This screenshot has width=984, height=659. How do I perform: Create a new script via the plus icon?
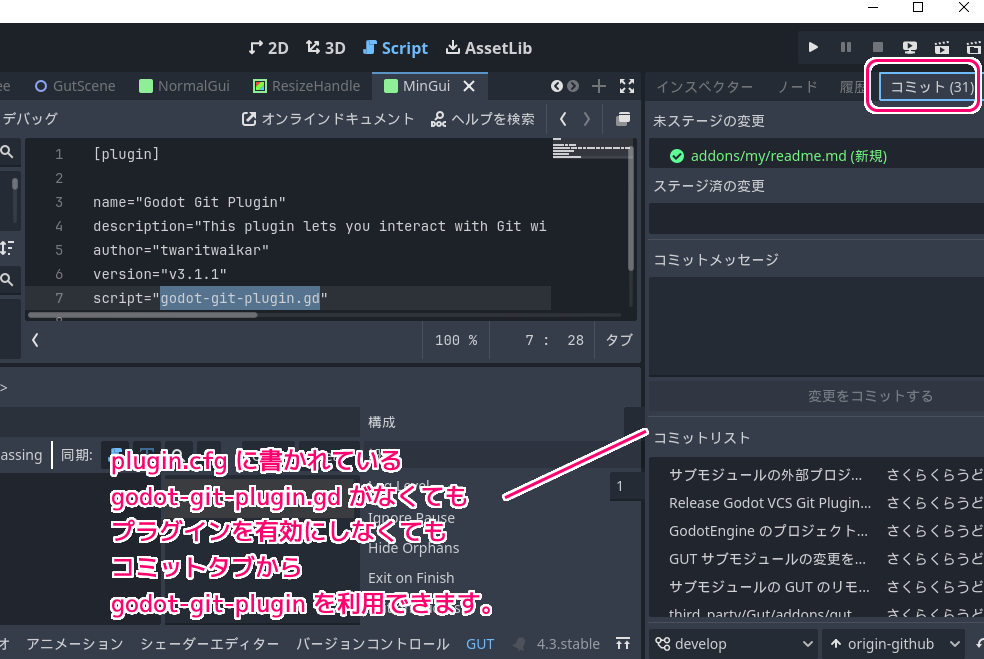coord(598,86)
